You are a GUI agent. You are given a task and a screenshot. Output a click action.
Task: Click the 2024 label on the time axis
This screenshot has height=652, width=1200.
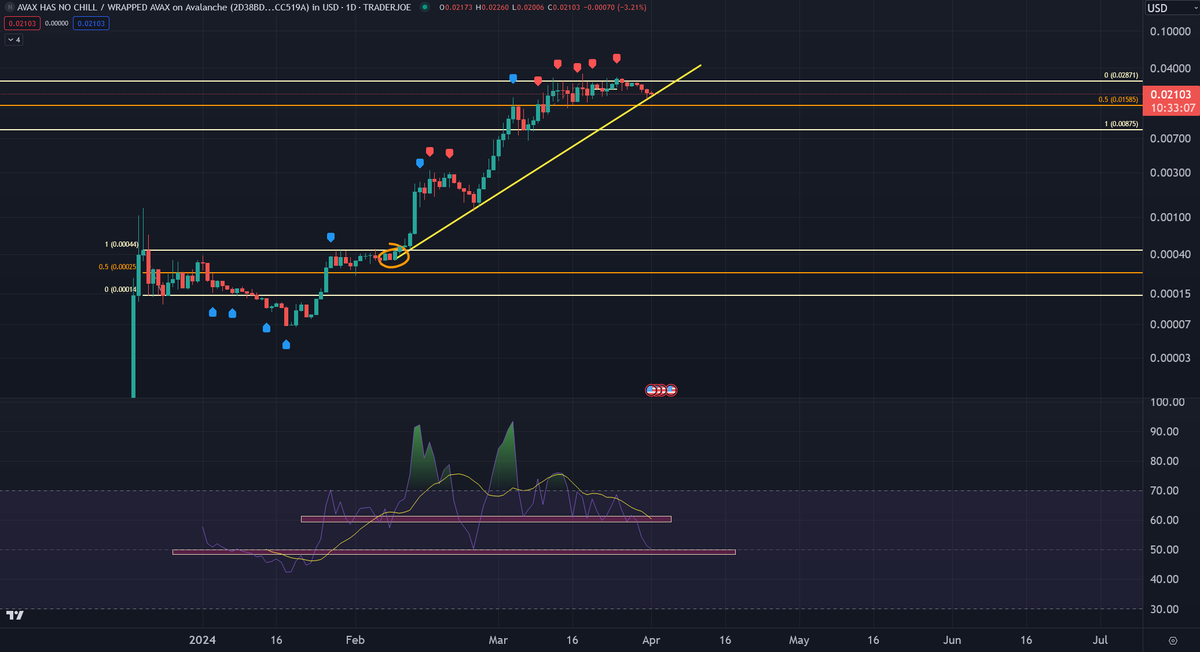click(203, 638)
